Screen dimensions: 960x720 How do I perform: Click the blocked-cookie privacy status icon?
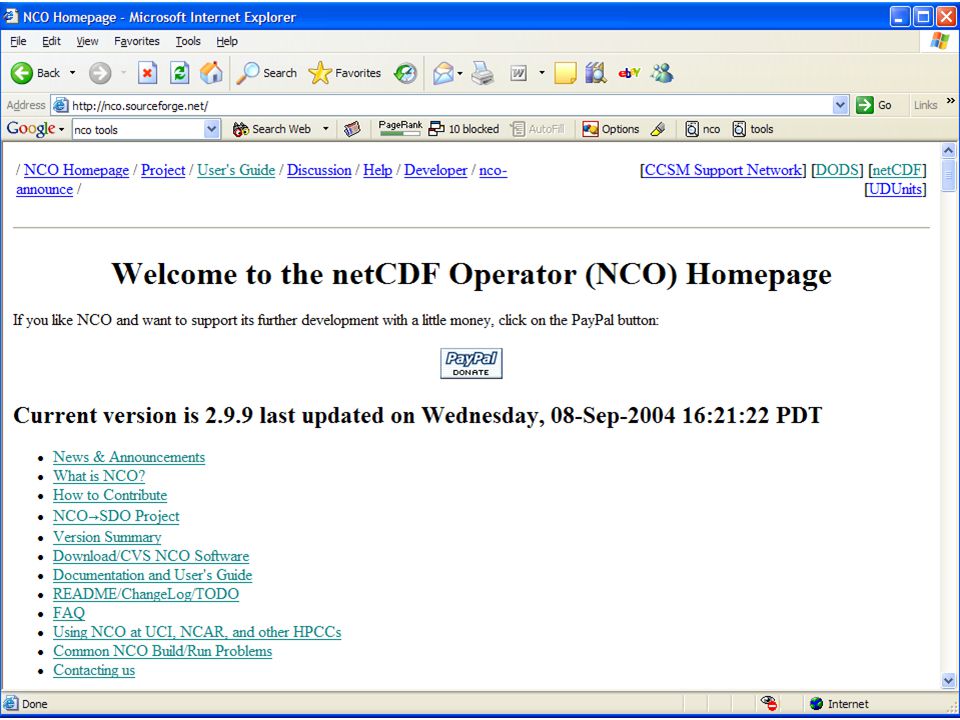pos(769,703)
